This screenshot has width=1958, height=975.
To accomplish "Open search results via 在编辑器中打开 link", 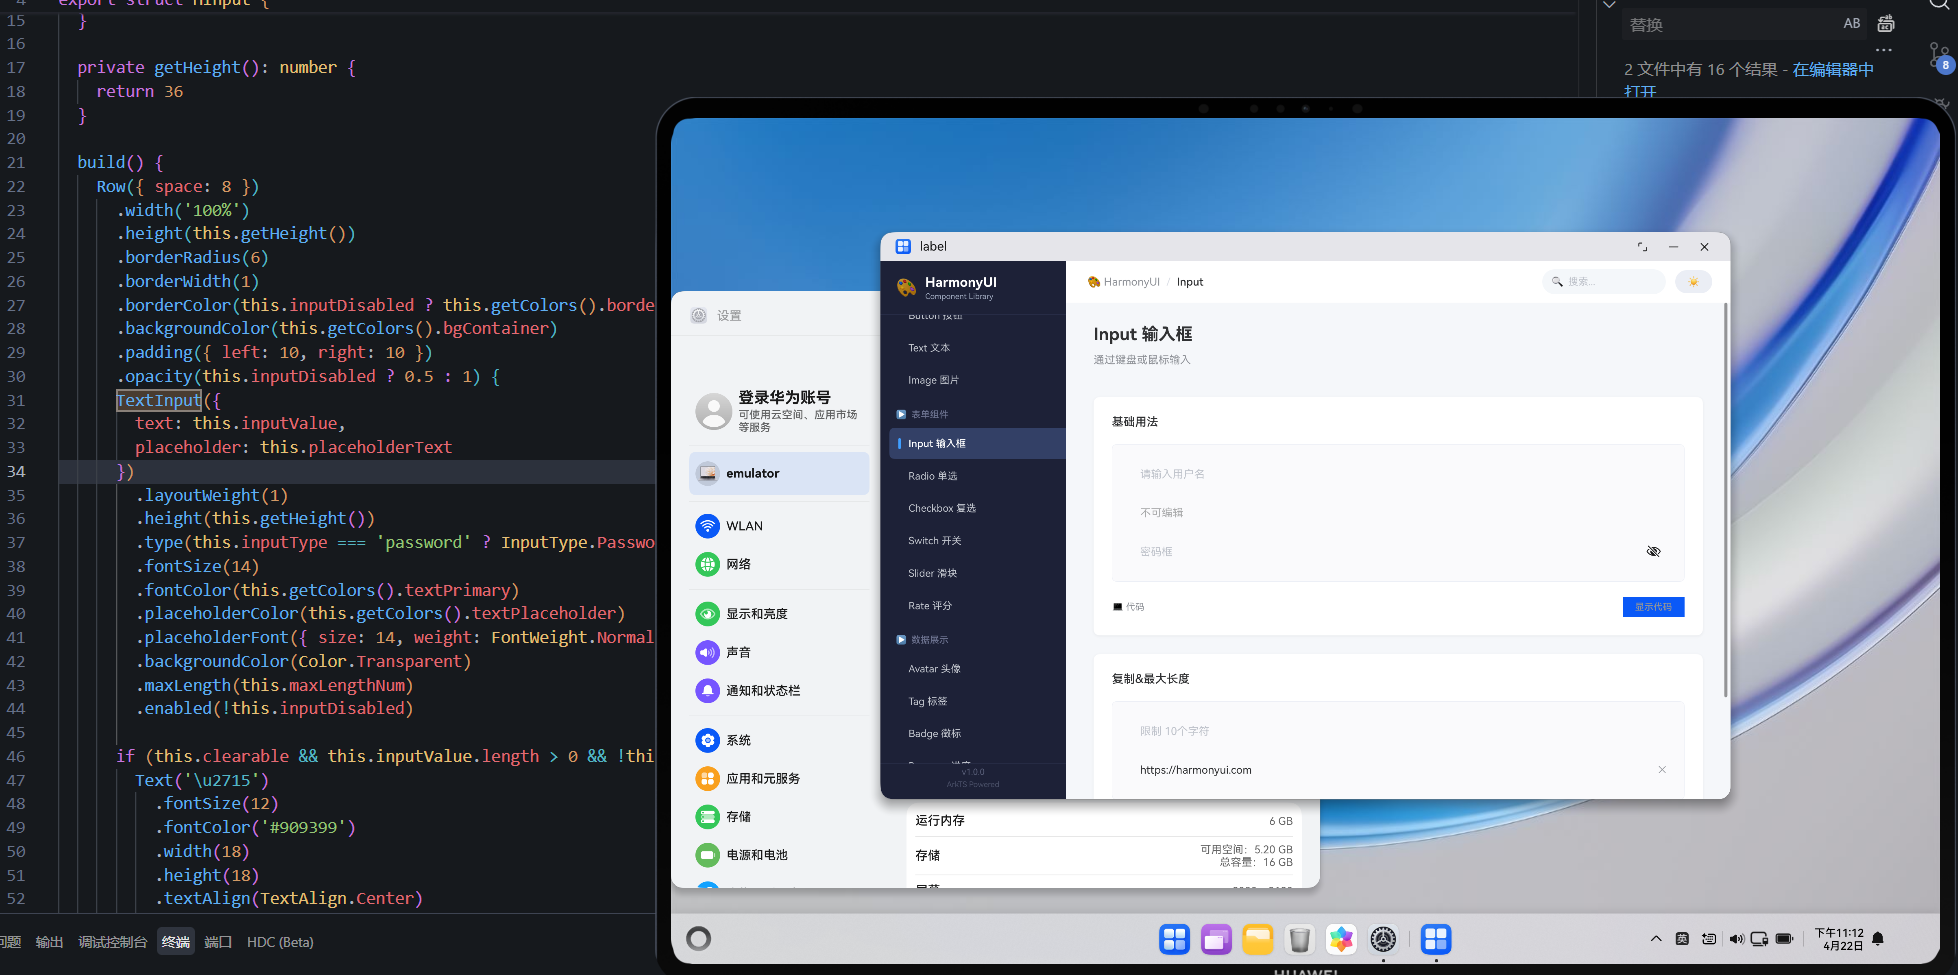I will [x=1833, y=69].
